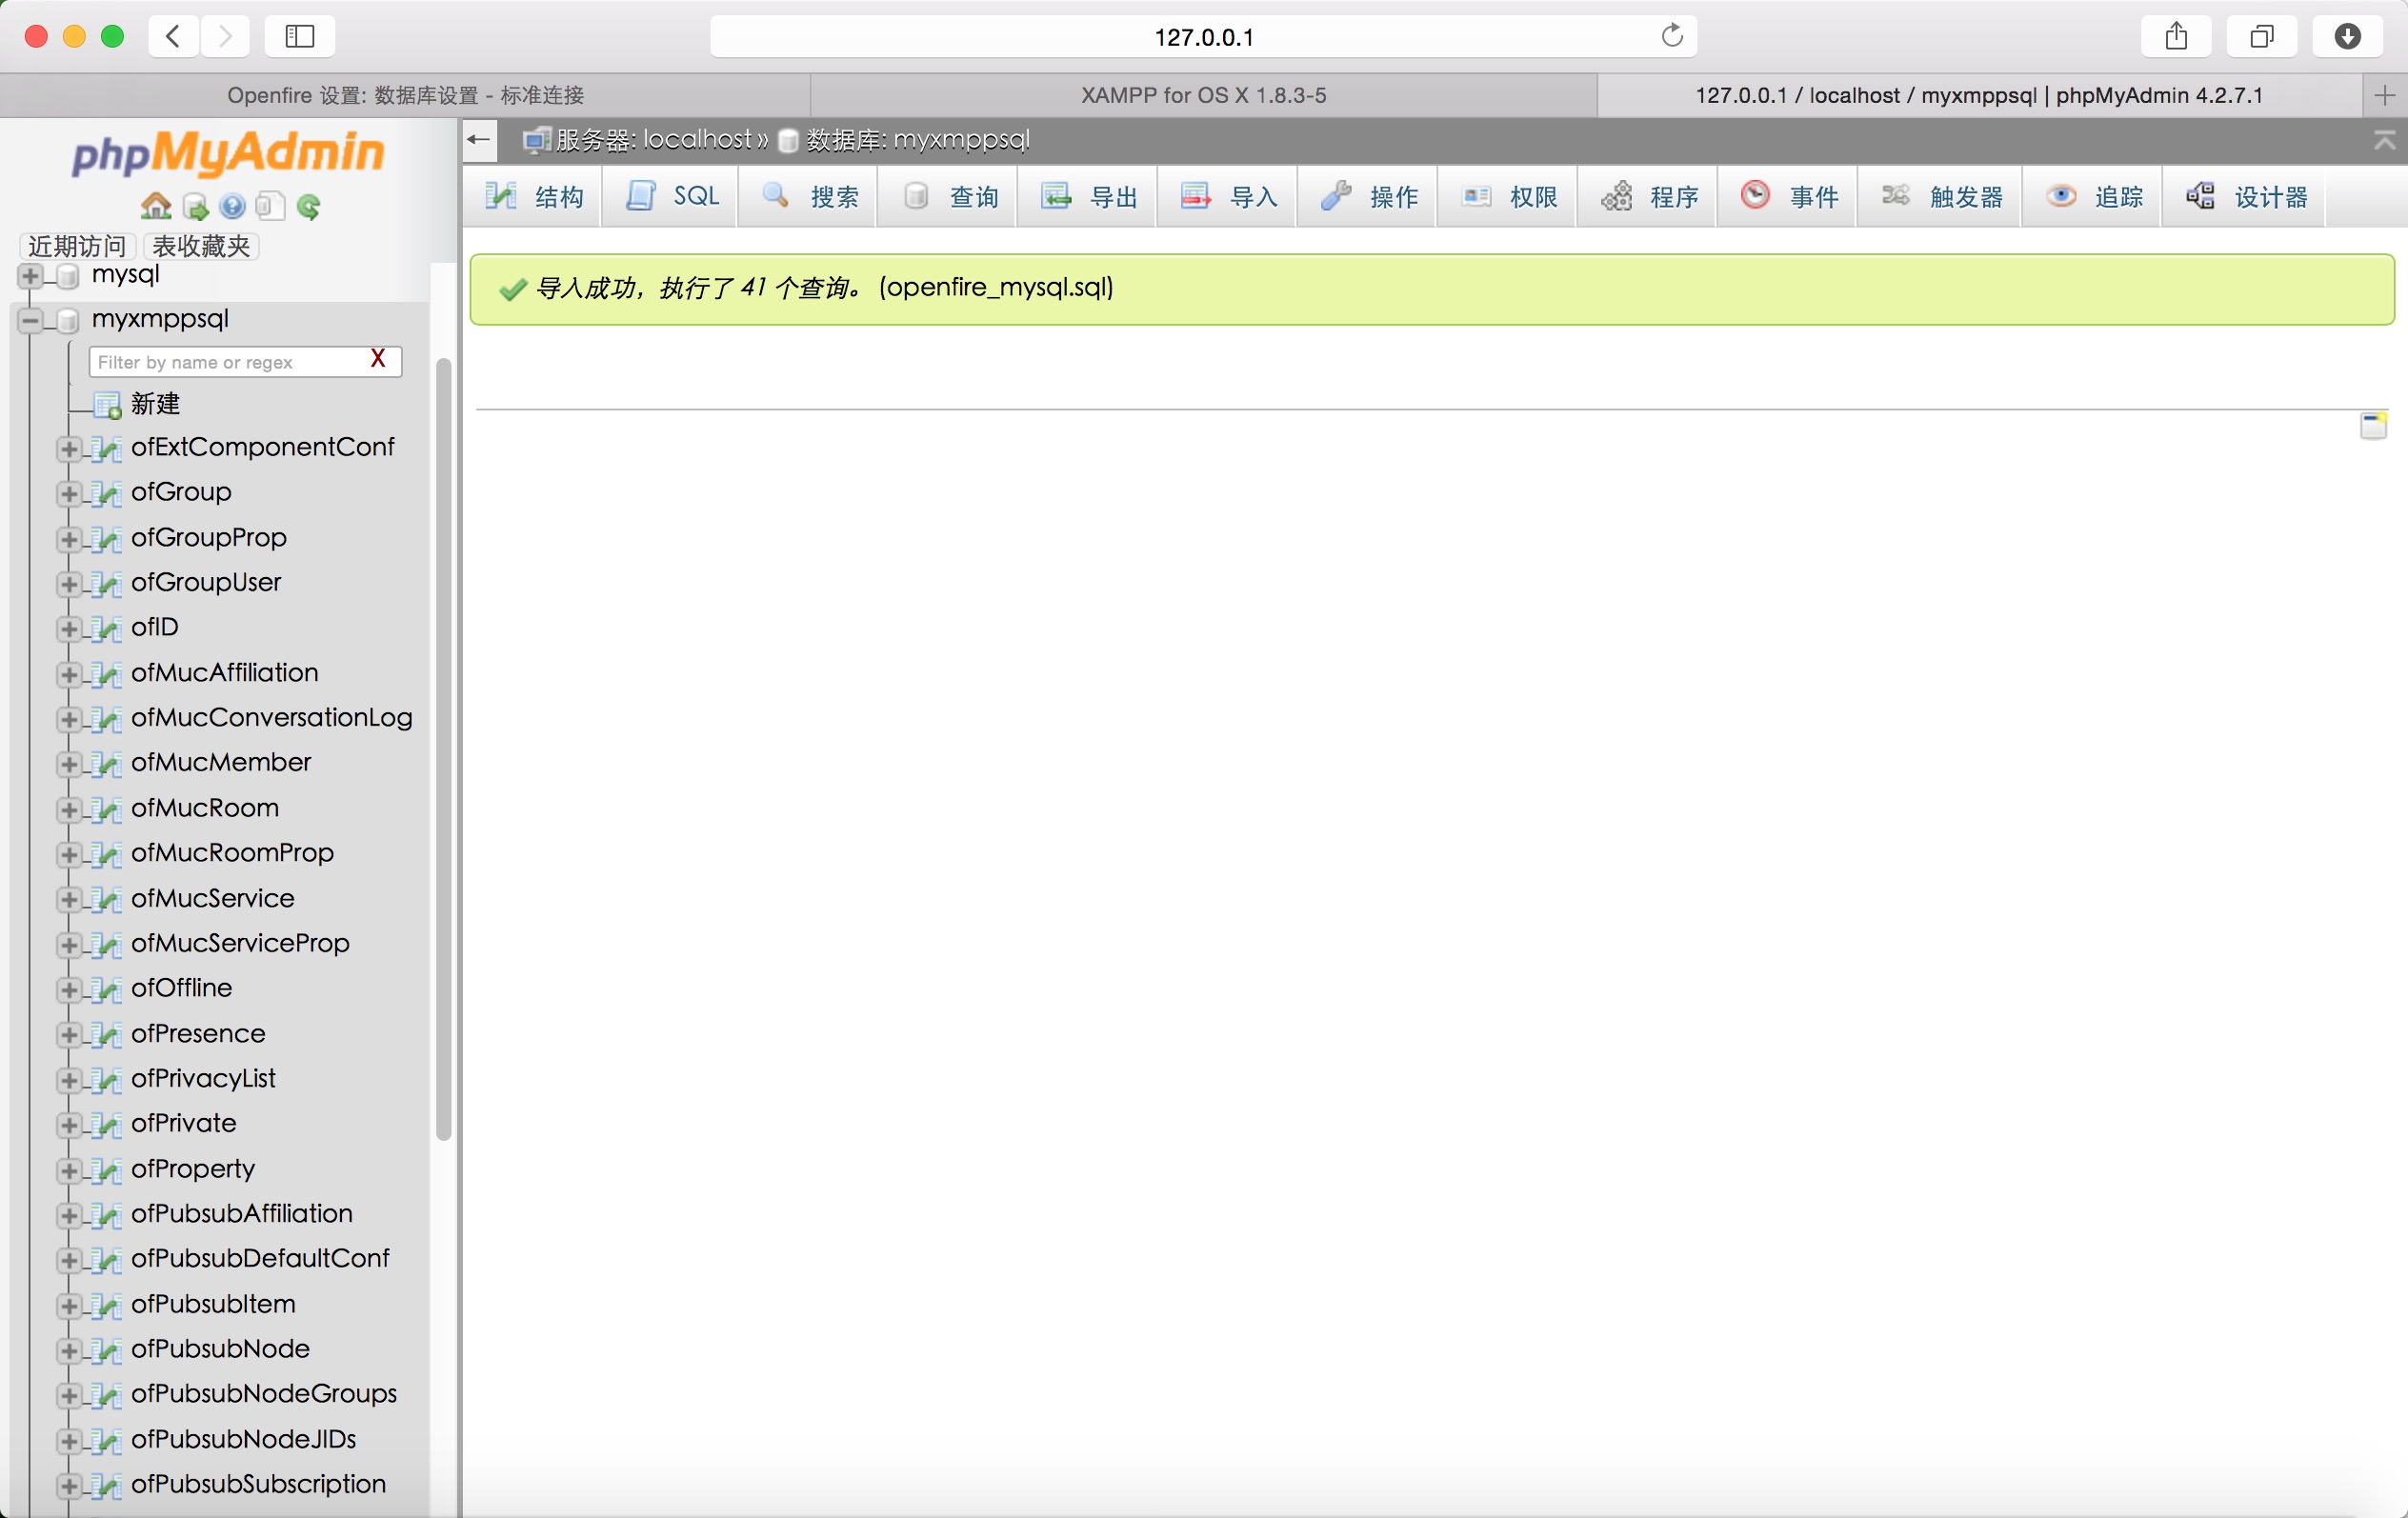Toggle Safari sidebar button
The height and width of the screenshot is (1518, 2408).
click(300, 36)
